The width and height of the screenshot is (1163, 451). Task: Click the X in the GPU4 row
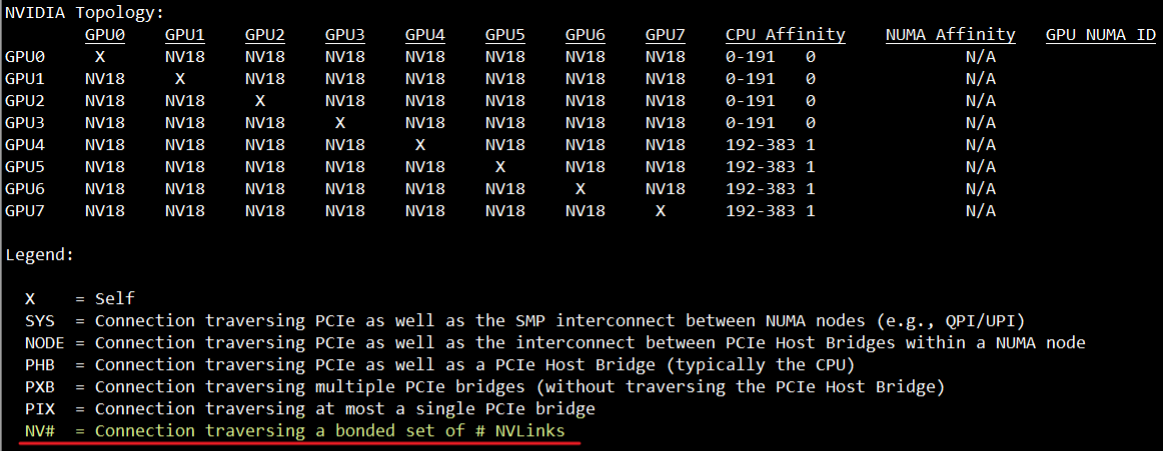click(x=420, y=145)
